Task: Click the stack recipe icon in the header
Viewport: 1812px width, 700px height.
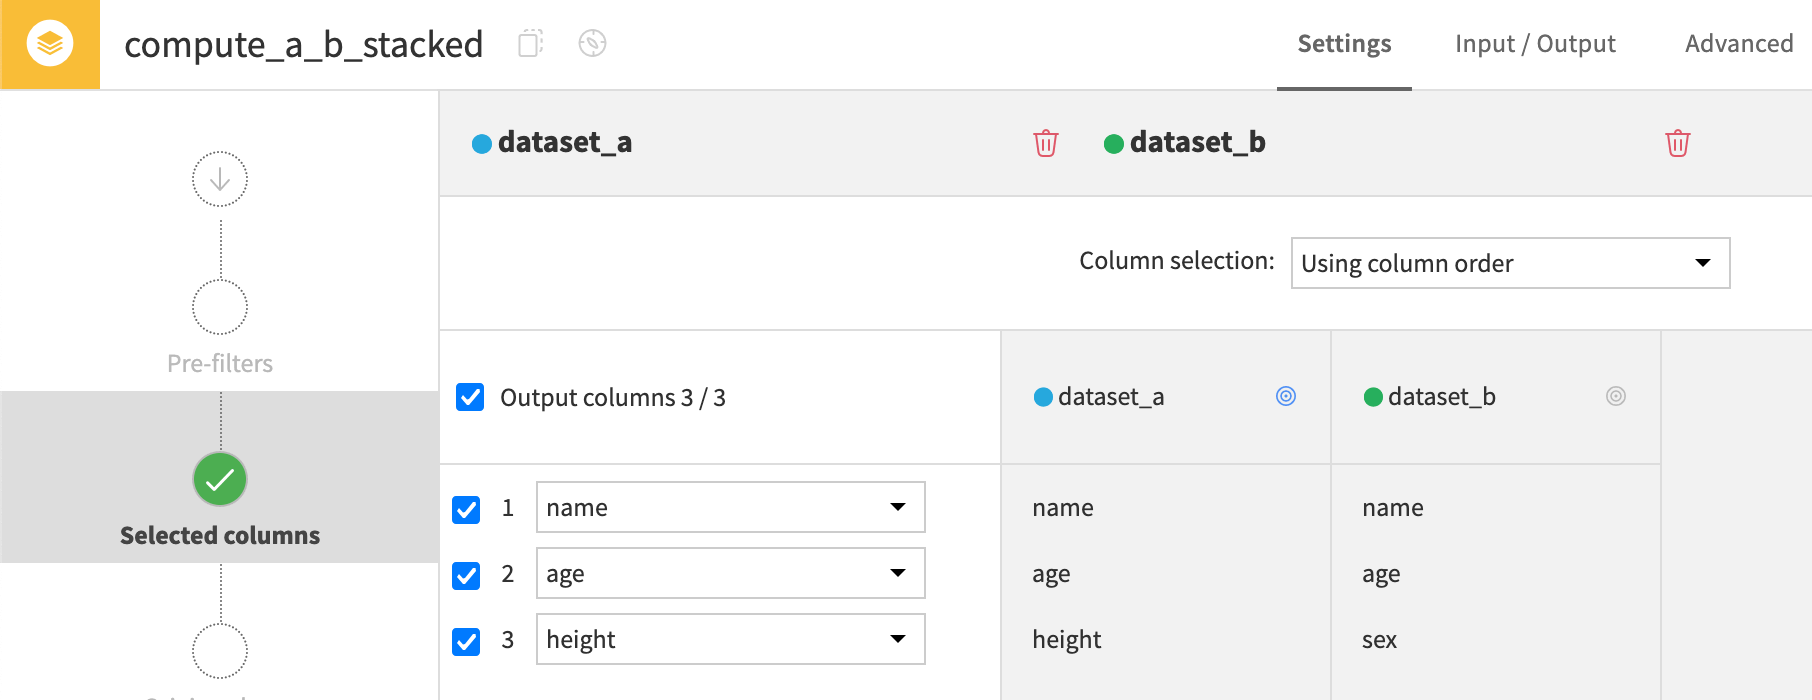Action: pyautogui.click(x=50, y=44)
